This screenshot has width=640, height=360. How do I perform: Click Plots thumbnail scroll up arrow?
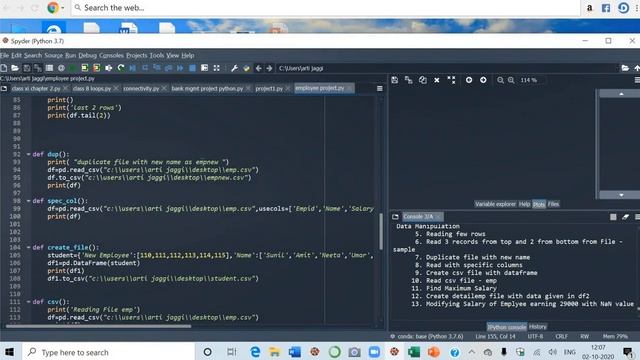tap(621, 94)
